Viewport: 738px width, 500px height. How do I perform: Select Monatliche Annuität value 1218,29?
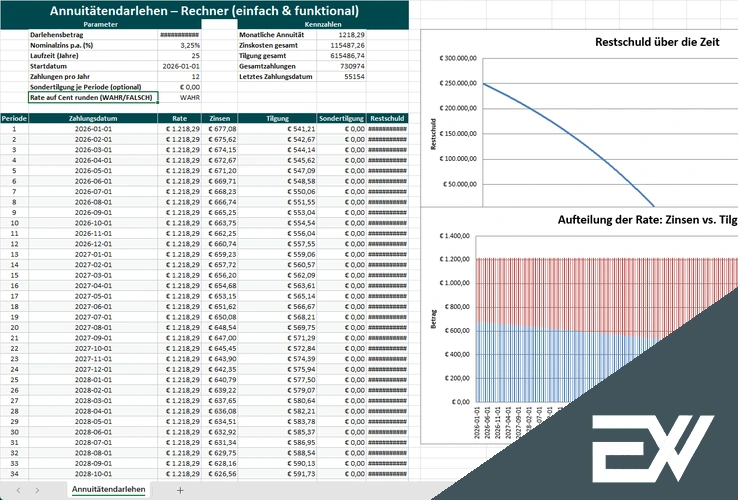[x=341, y=35]
